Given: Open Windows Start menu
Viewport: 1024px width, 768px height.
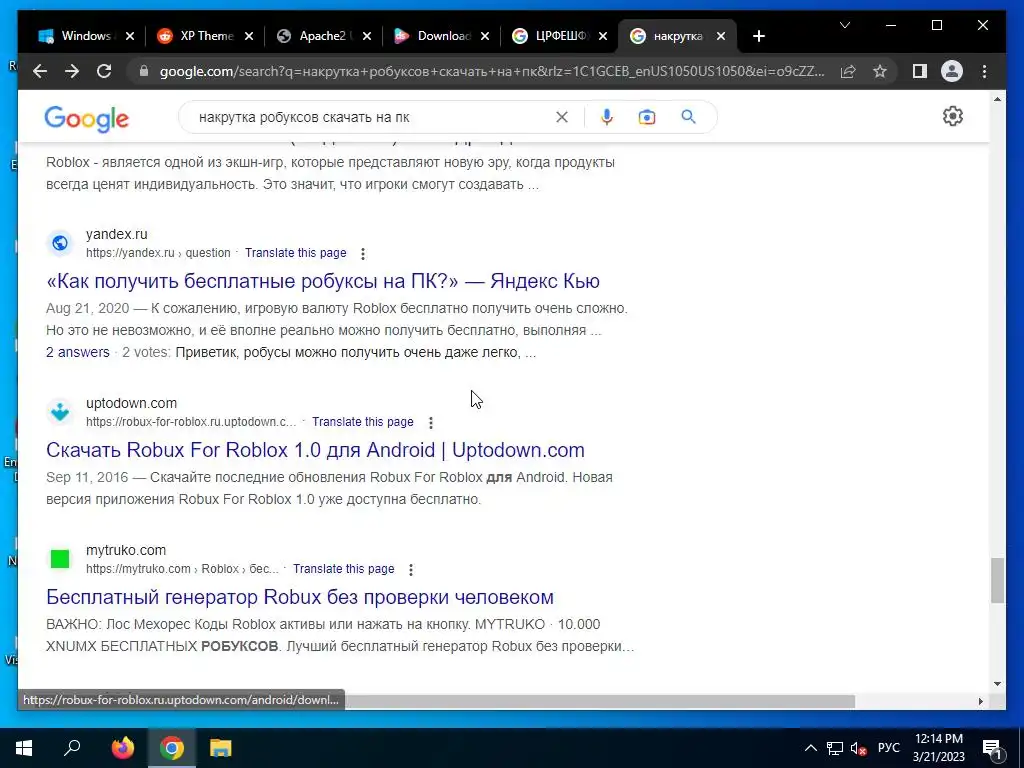Looking at the screenshot, I should coord(24,748).
